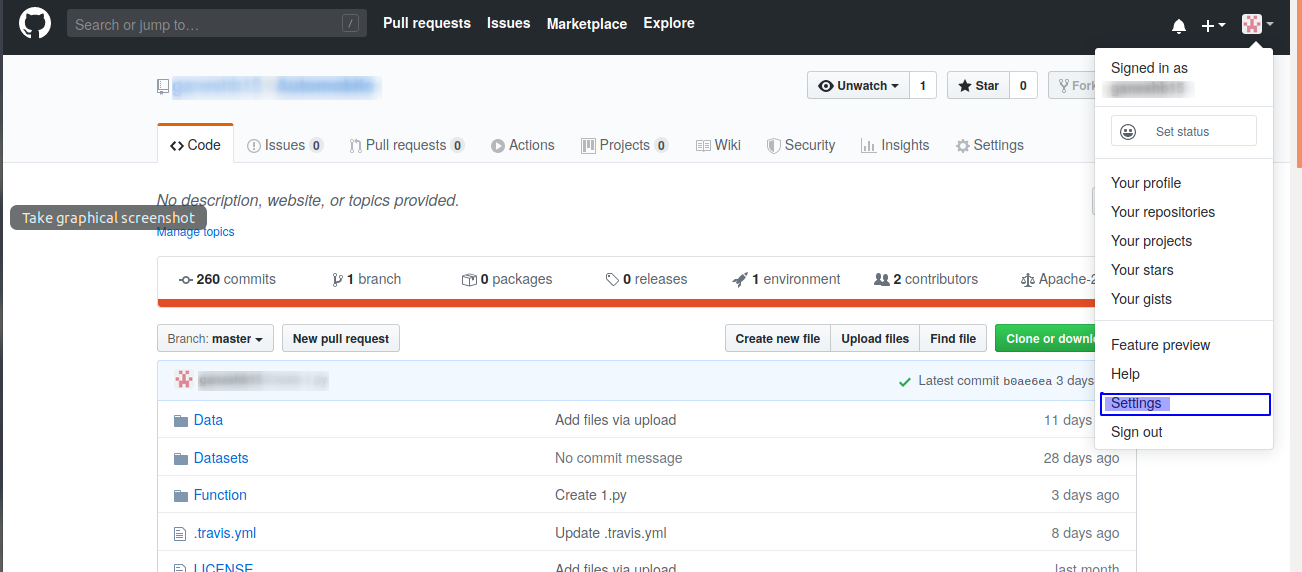Click the Manage topics link
Viewport: 1302px width, 572px height.
click(x=196, y=232)
